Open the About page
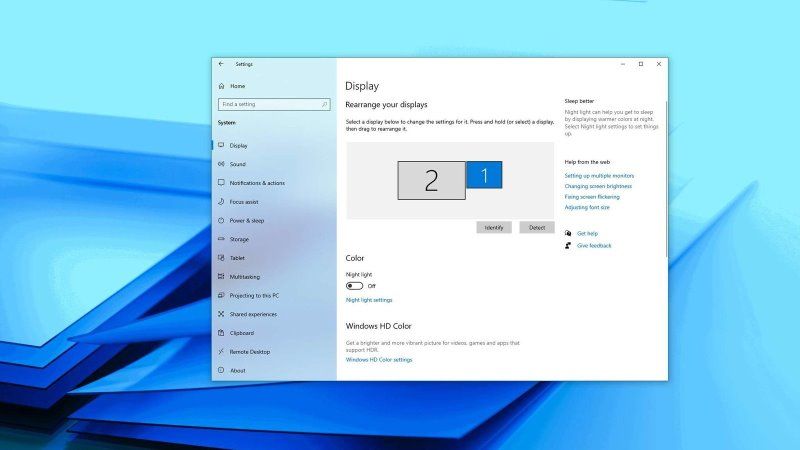 238,371
